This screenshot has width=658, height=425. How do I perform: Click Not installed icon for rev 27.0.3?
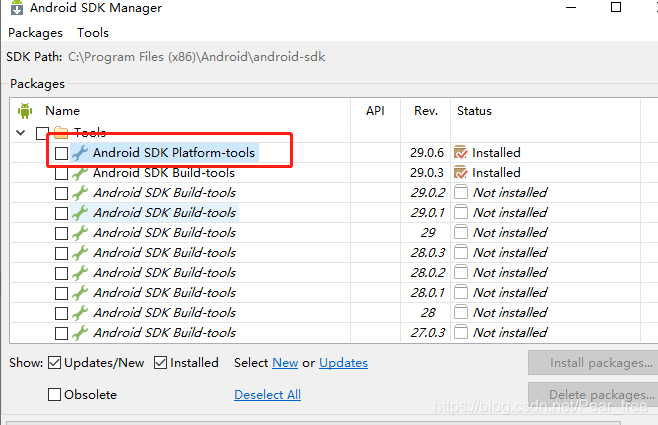pyautogui.click(x=461, y=332)
